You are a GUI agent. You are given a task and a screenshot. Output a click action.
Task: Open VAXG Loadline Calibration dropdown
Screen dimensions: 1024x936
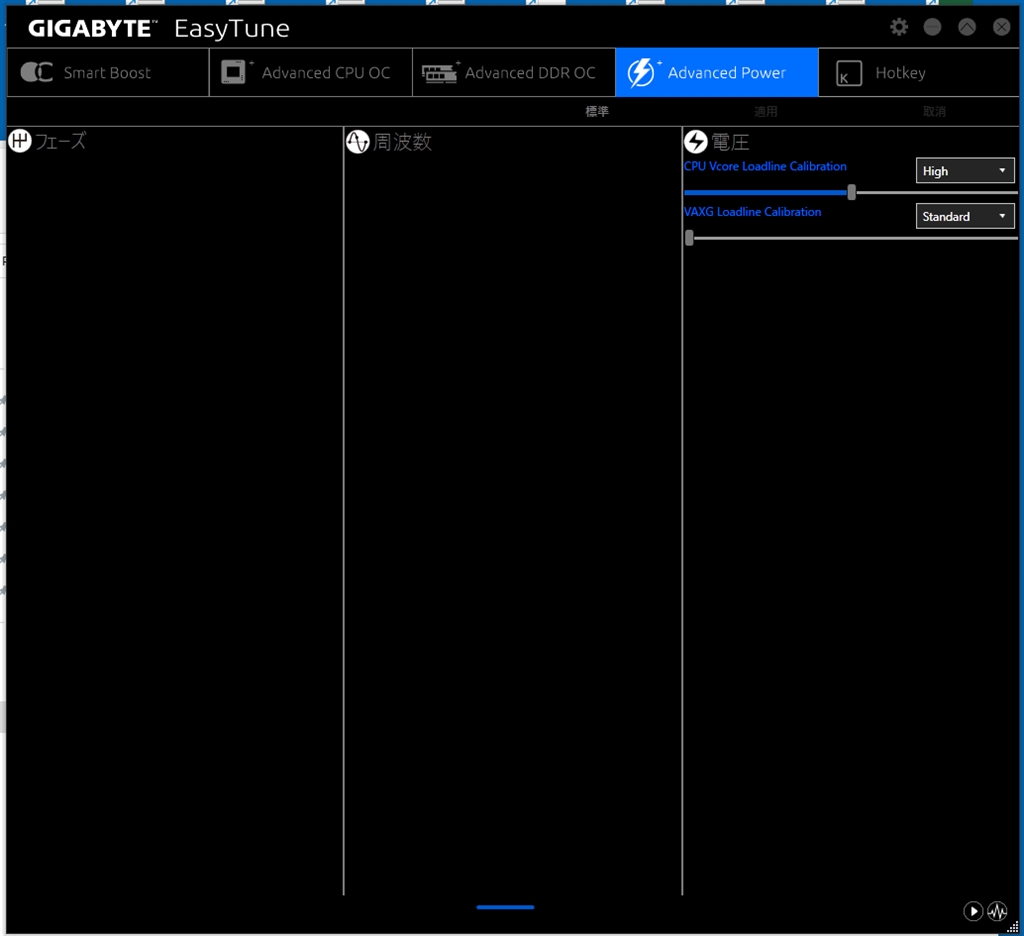pyautogui.click(x=965, y=216)
